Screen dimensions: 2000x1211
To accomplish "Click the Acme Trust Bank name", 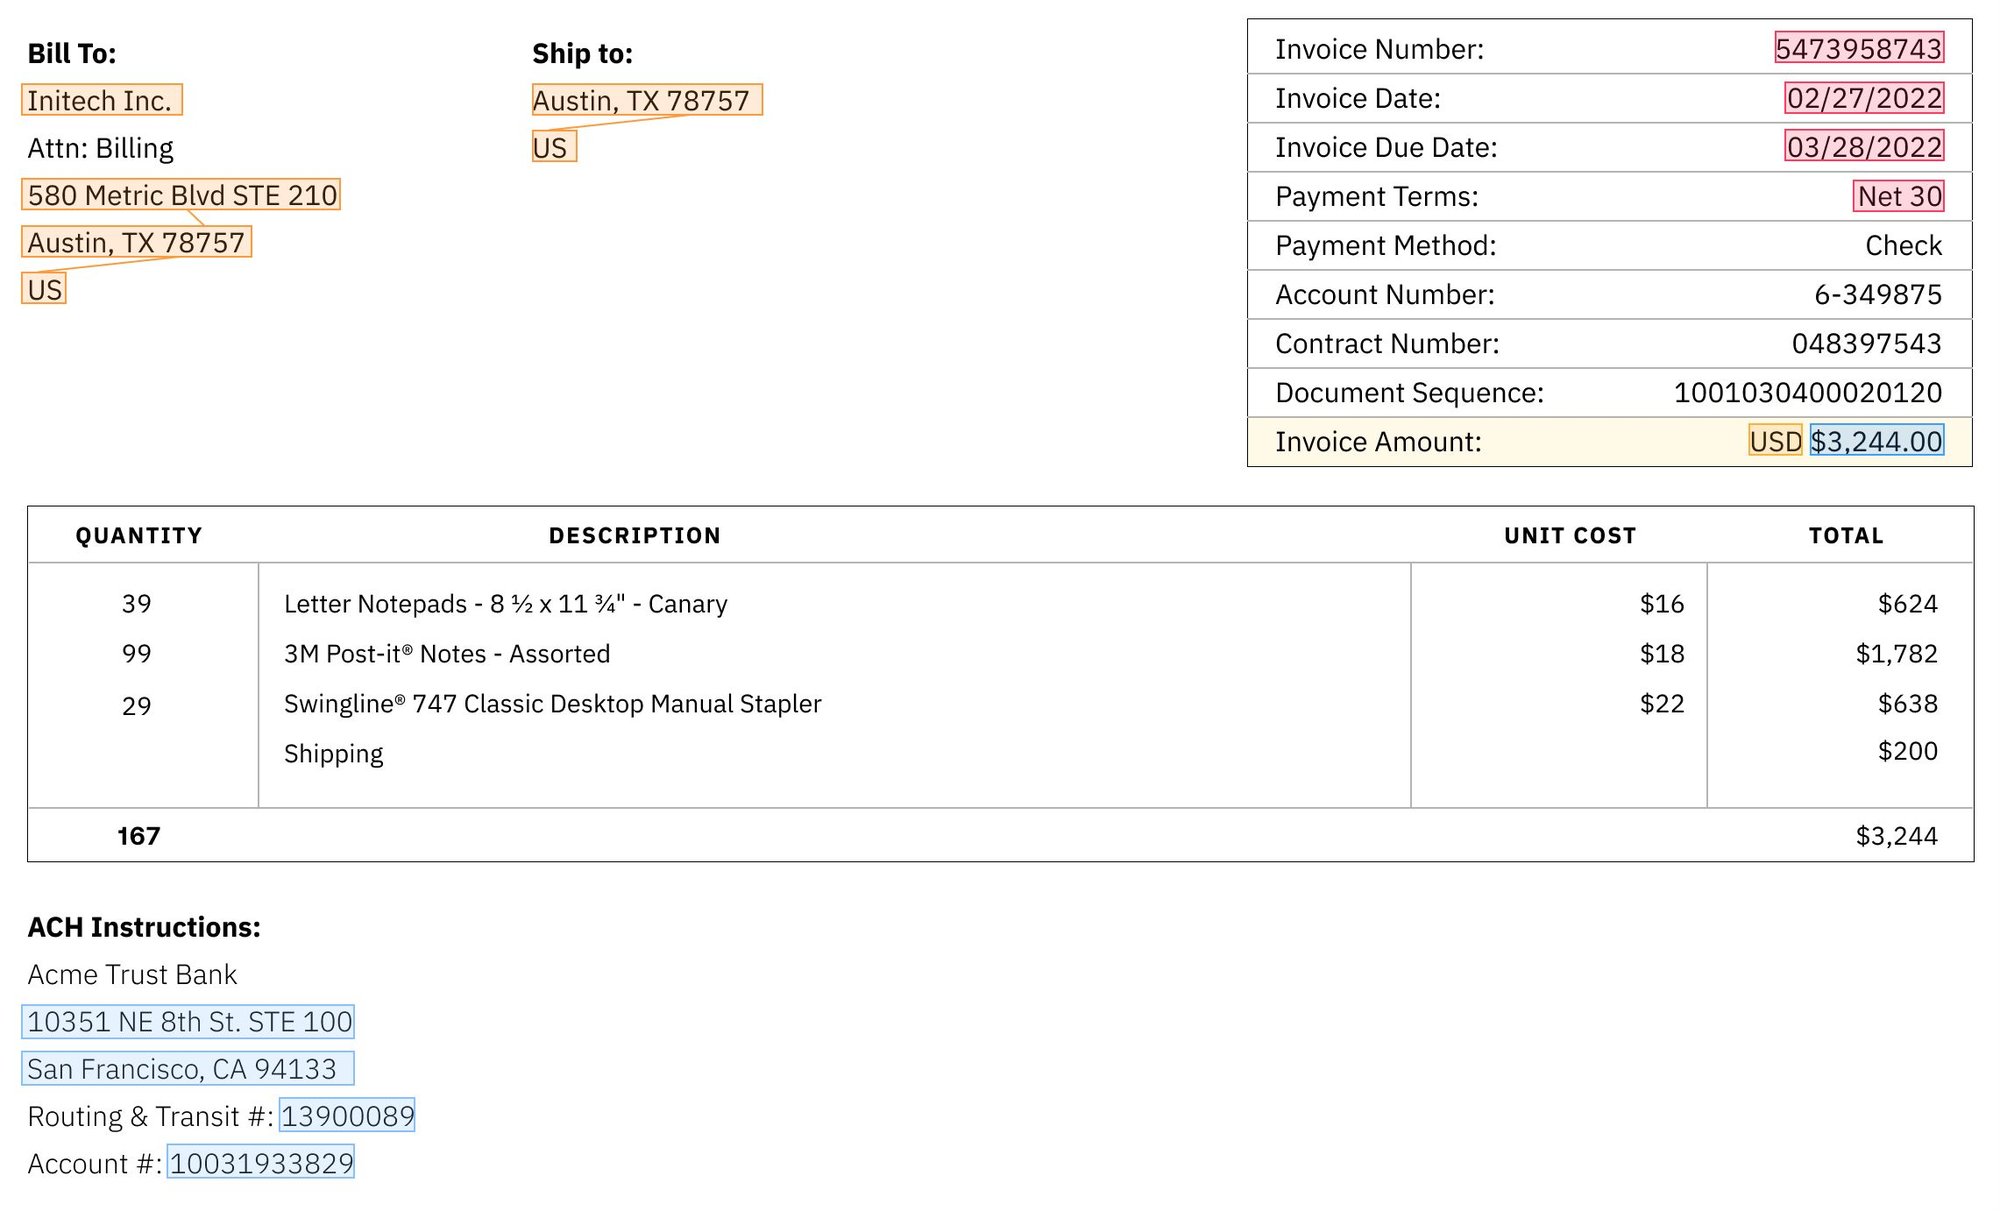I will (x=132, y=974).
